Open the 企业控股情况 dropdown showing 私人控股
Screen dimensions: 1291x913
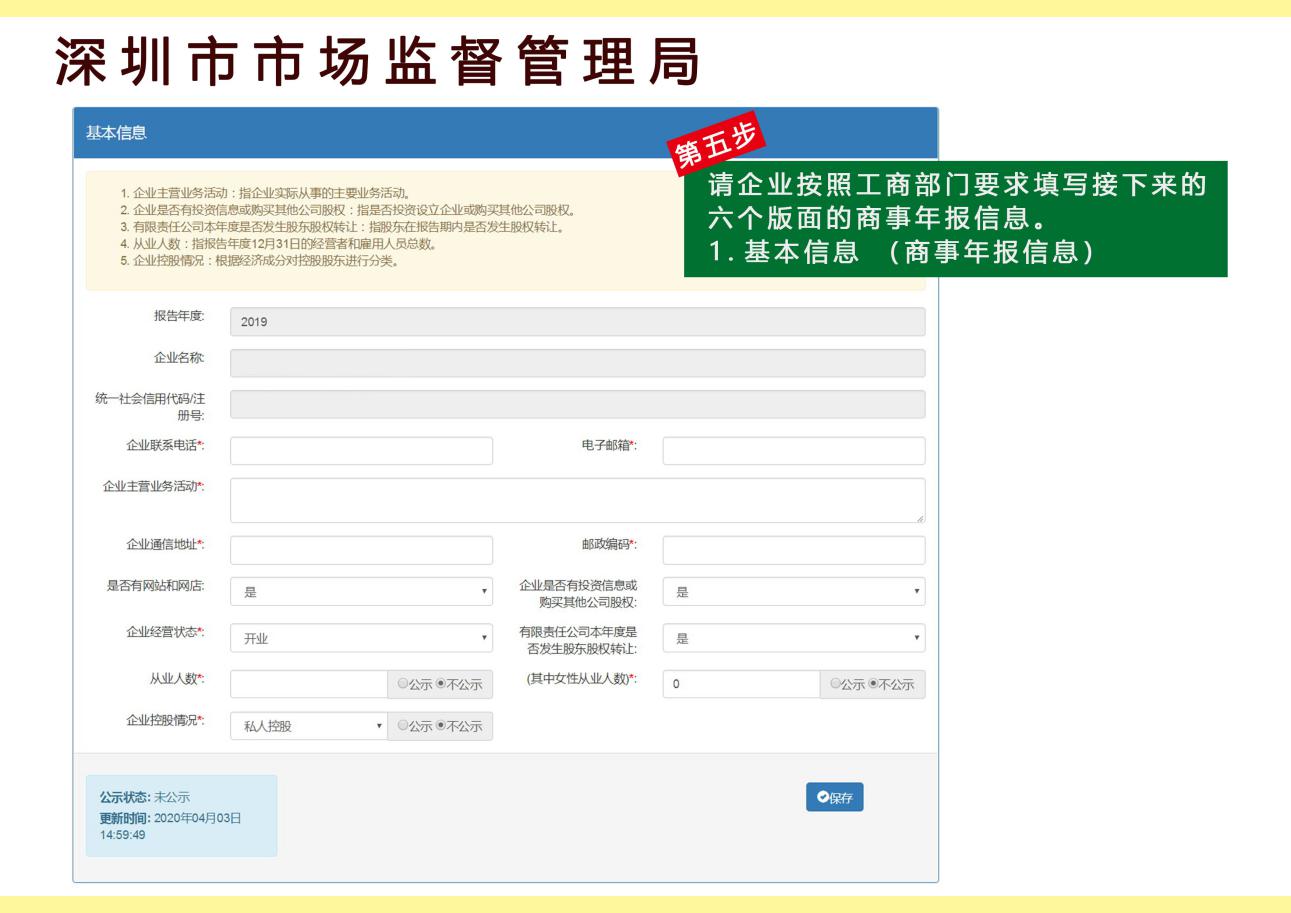pyautogui.click(x=309, y=726)
